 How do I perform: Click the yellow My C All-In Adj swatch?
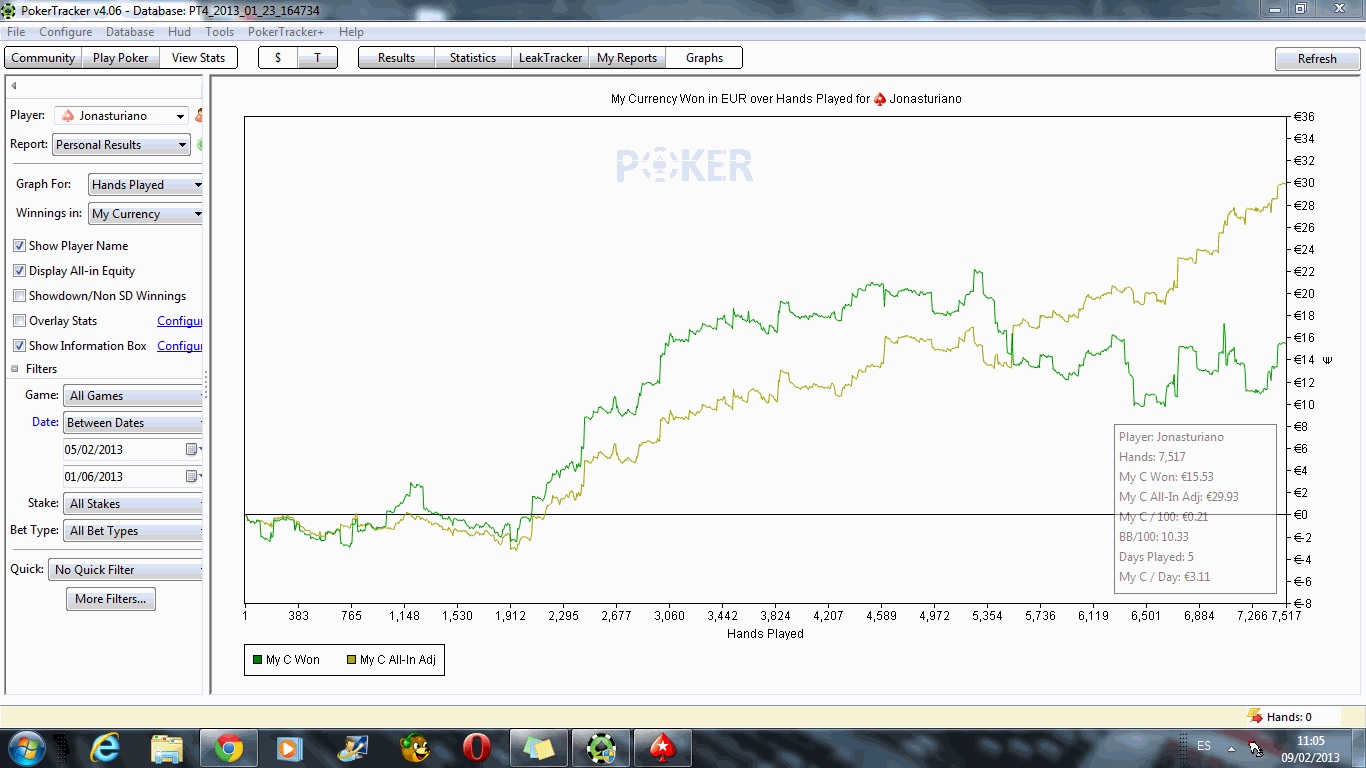tap(351, 660)
